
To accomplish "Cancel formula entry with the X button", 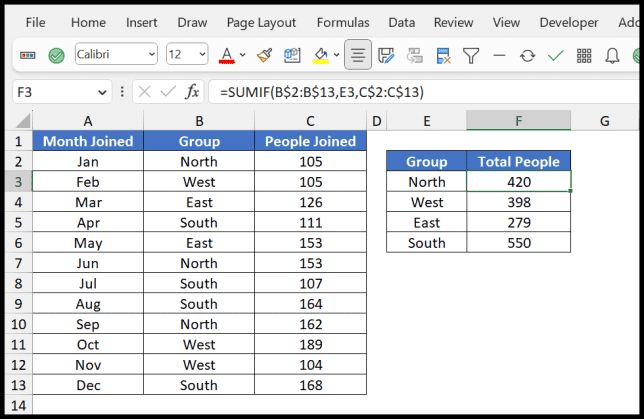I will click(x=144, y=92).
